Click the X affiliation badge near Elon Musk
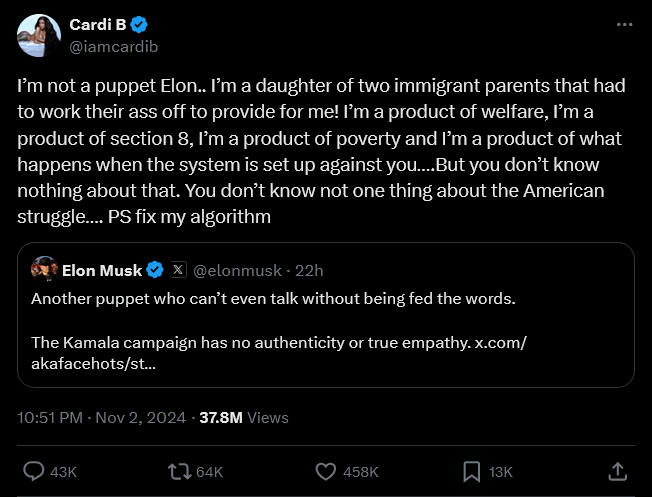Image resolution: width=652 pixels, height=497 pixels. pos(178,270)
